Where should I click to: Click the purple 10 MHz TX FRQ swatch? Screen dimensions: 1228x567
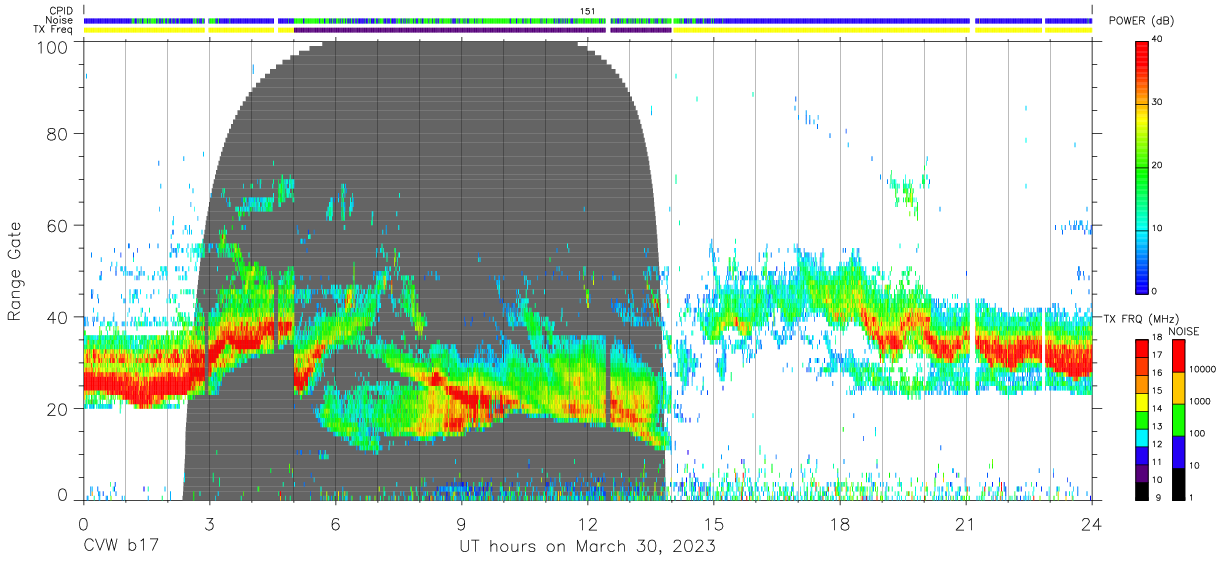pyautogui.click(x=1143, y=471)
